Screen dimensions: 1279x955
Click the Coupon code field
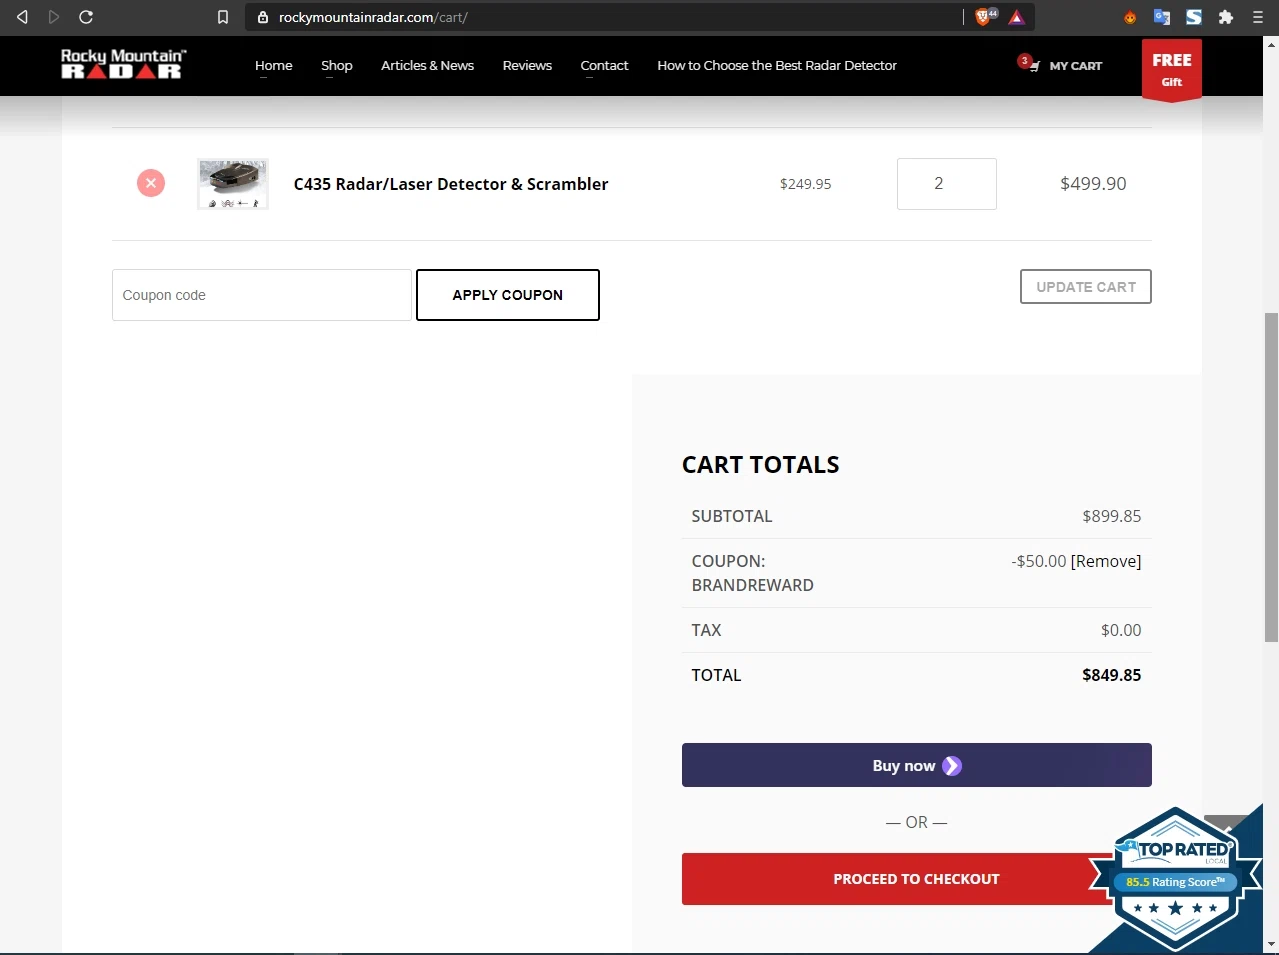coord(262,295)
